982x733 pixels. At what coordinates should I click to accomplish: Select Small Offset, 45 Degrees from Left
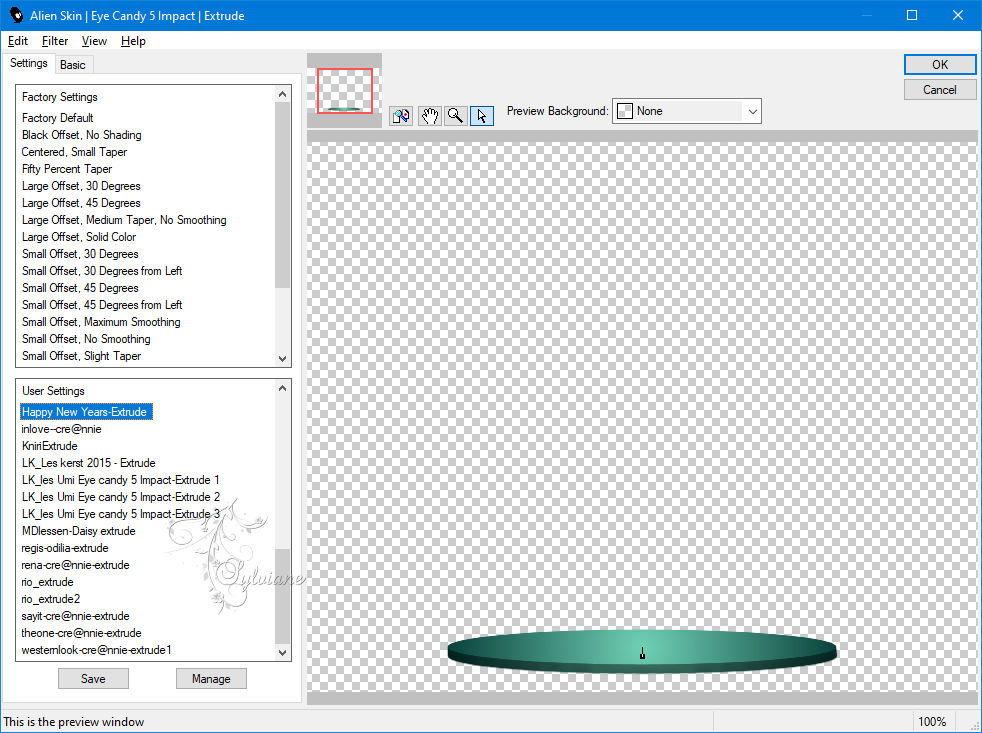click(102, 304)
